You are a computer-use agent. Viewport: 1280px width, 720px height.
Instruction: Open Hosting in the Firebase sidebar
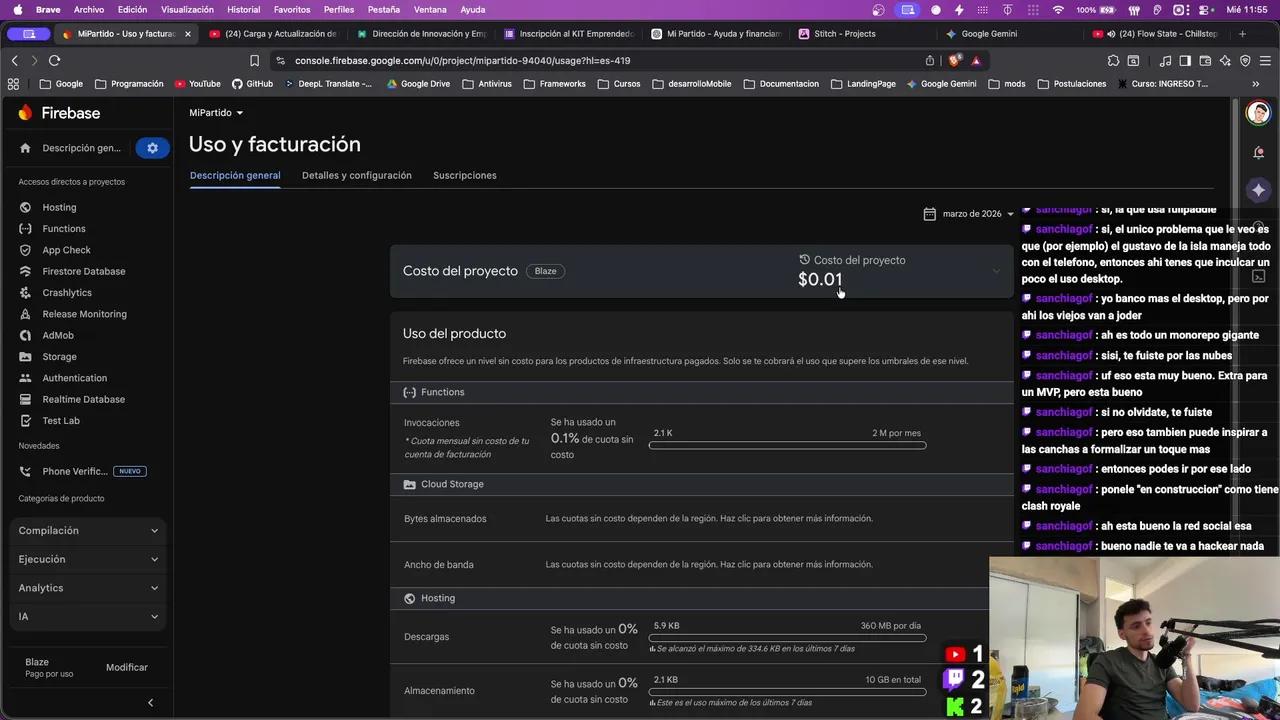pos(59,207)
